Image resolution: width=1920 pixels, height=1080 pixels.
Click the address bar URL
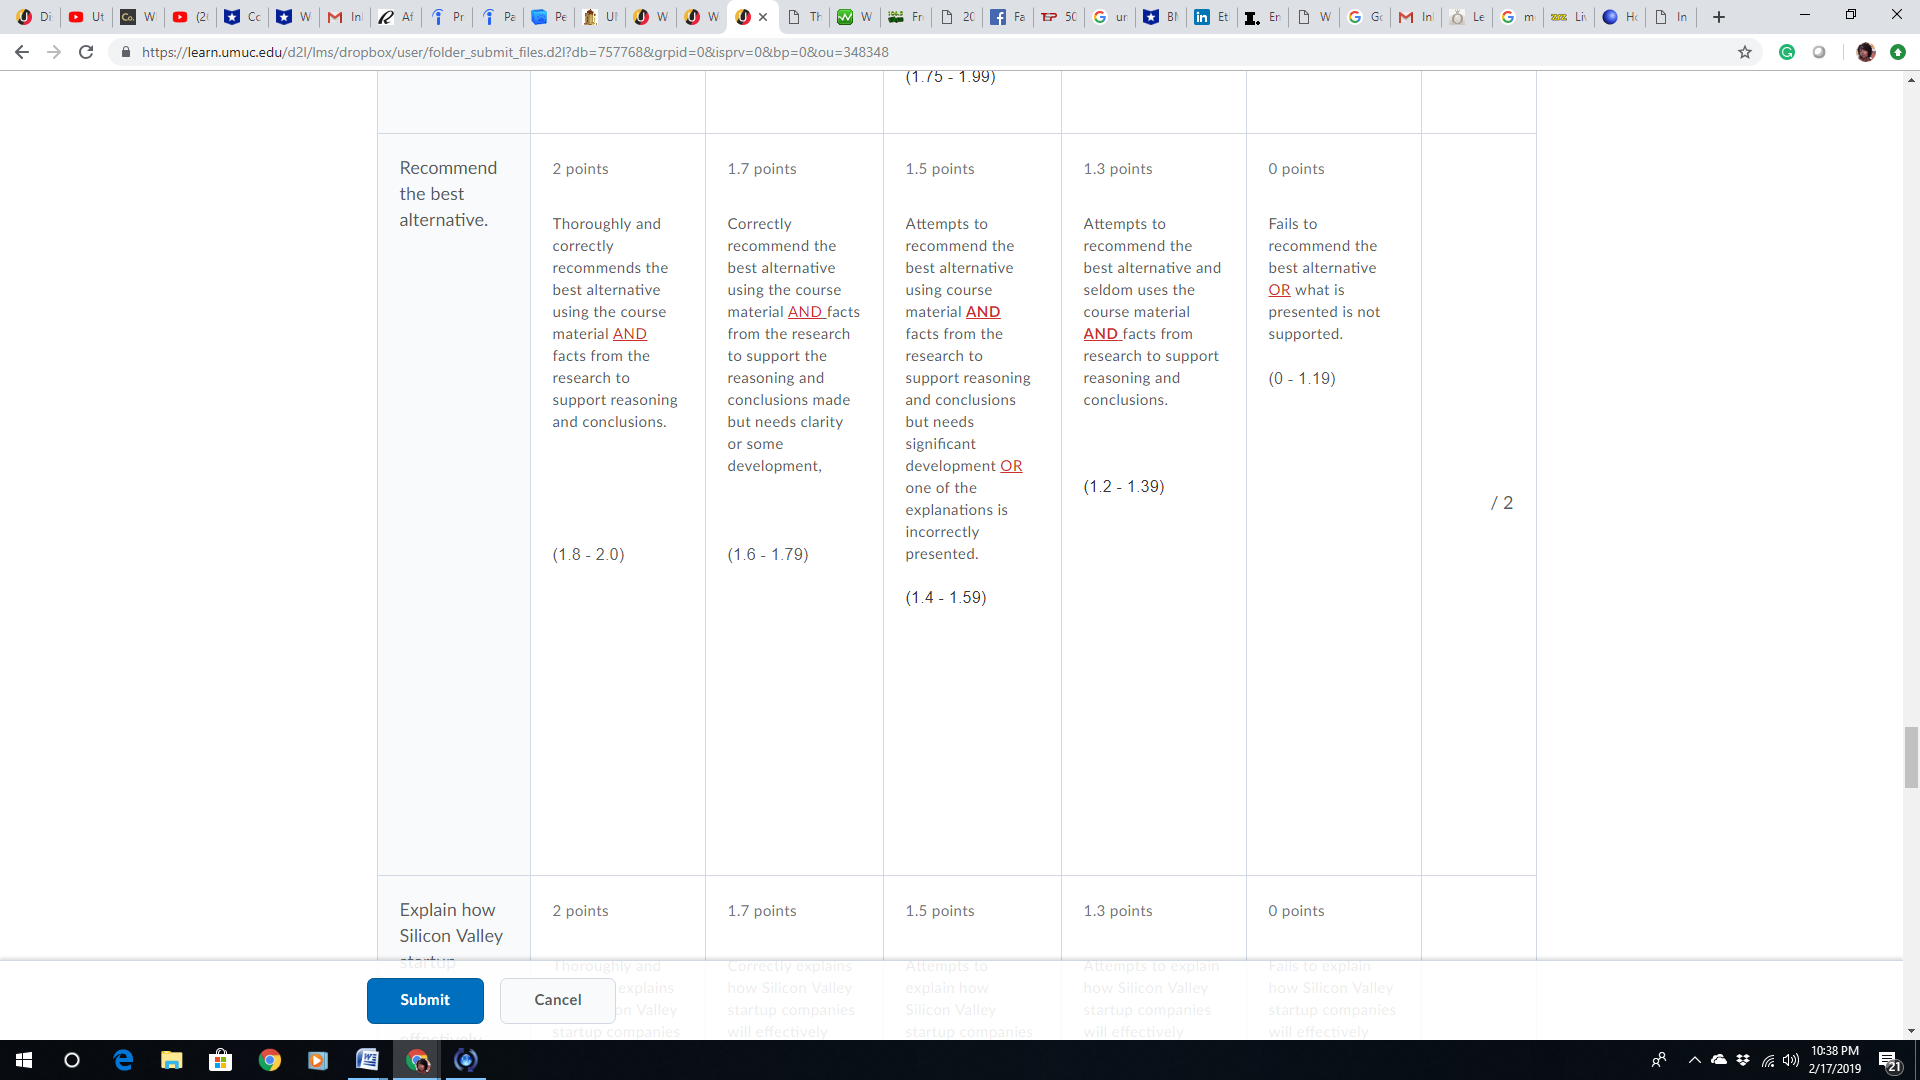pos(515,52)
